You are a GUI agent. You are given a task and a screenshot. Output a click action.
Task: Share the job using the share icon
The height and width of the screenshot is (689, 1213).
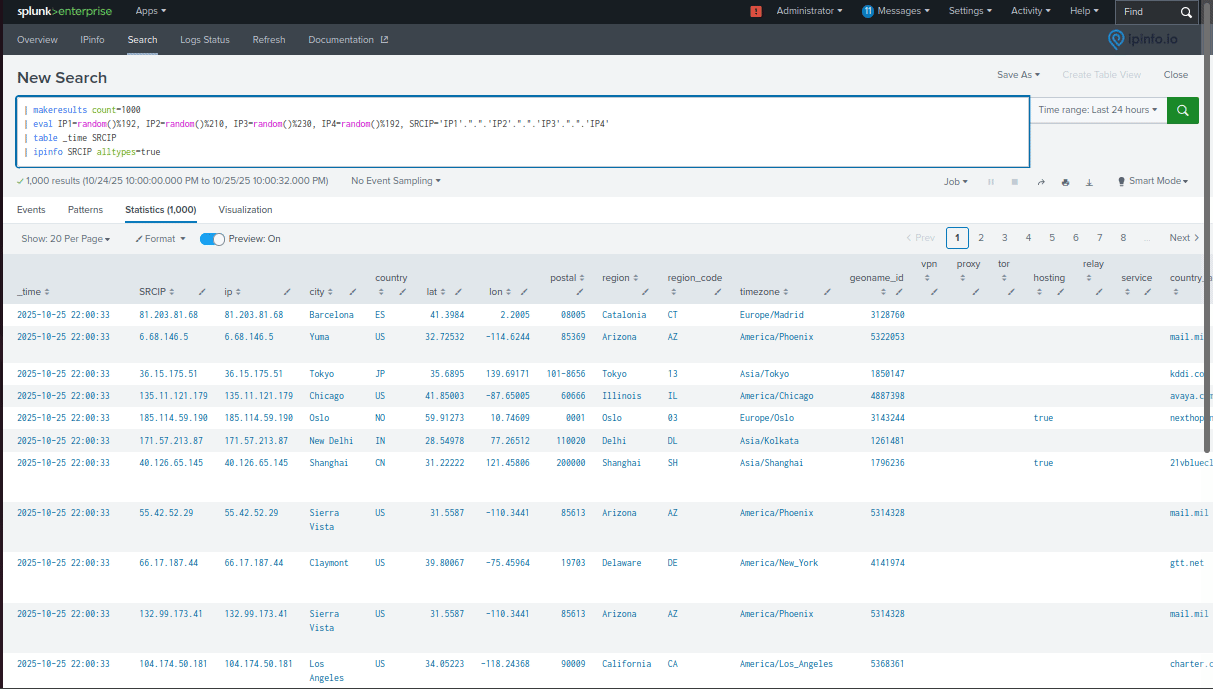pyautogui.click(x=1041, y=182)
